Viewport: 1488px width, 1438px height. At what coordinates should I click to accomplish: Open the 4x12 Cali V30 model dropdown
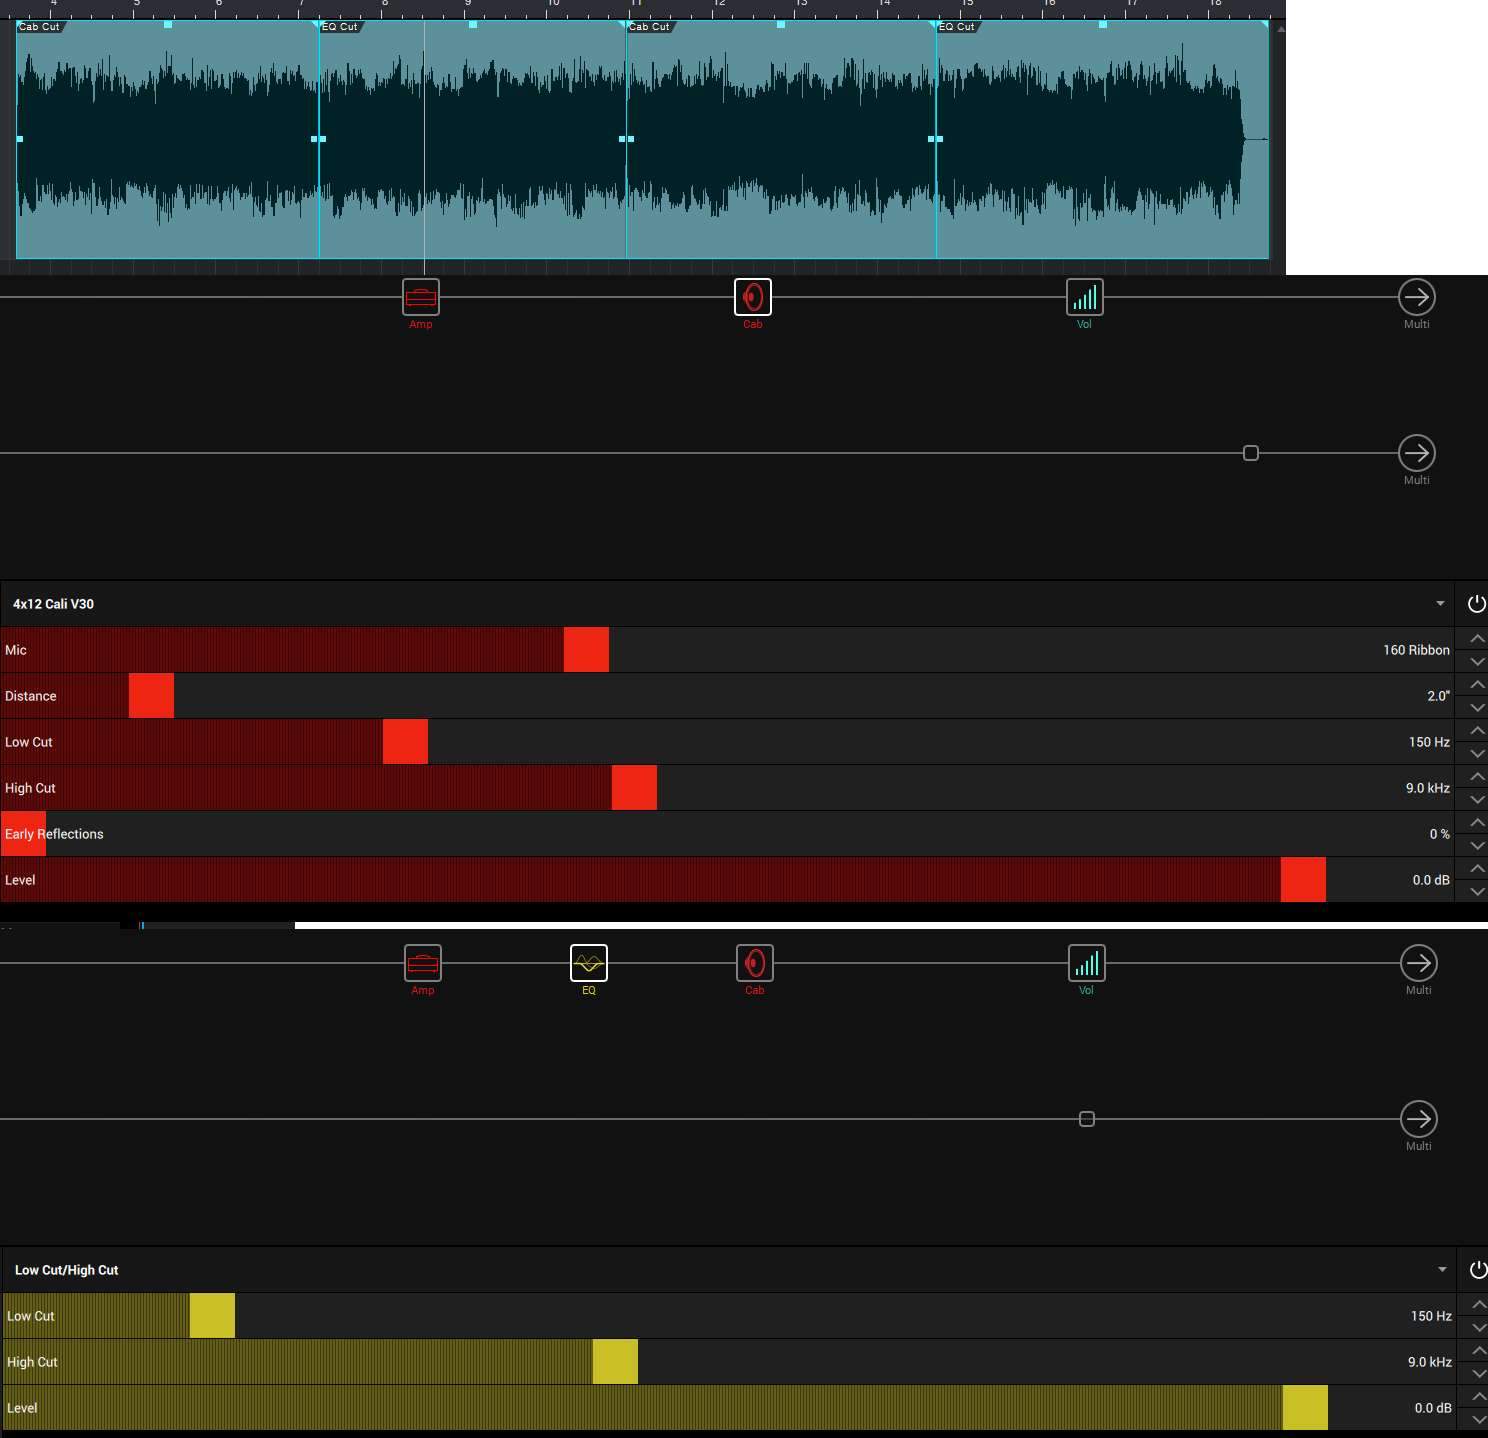[x=1440, y=604]
